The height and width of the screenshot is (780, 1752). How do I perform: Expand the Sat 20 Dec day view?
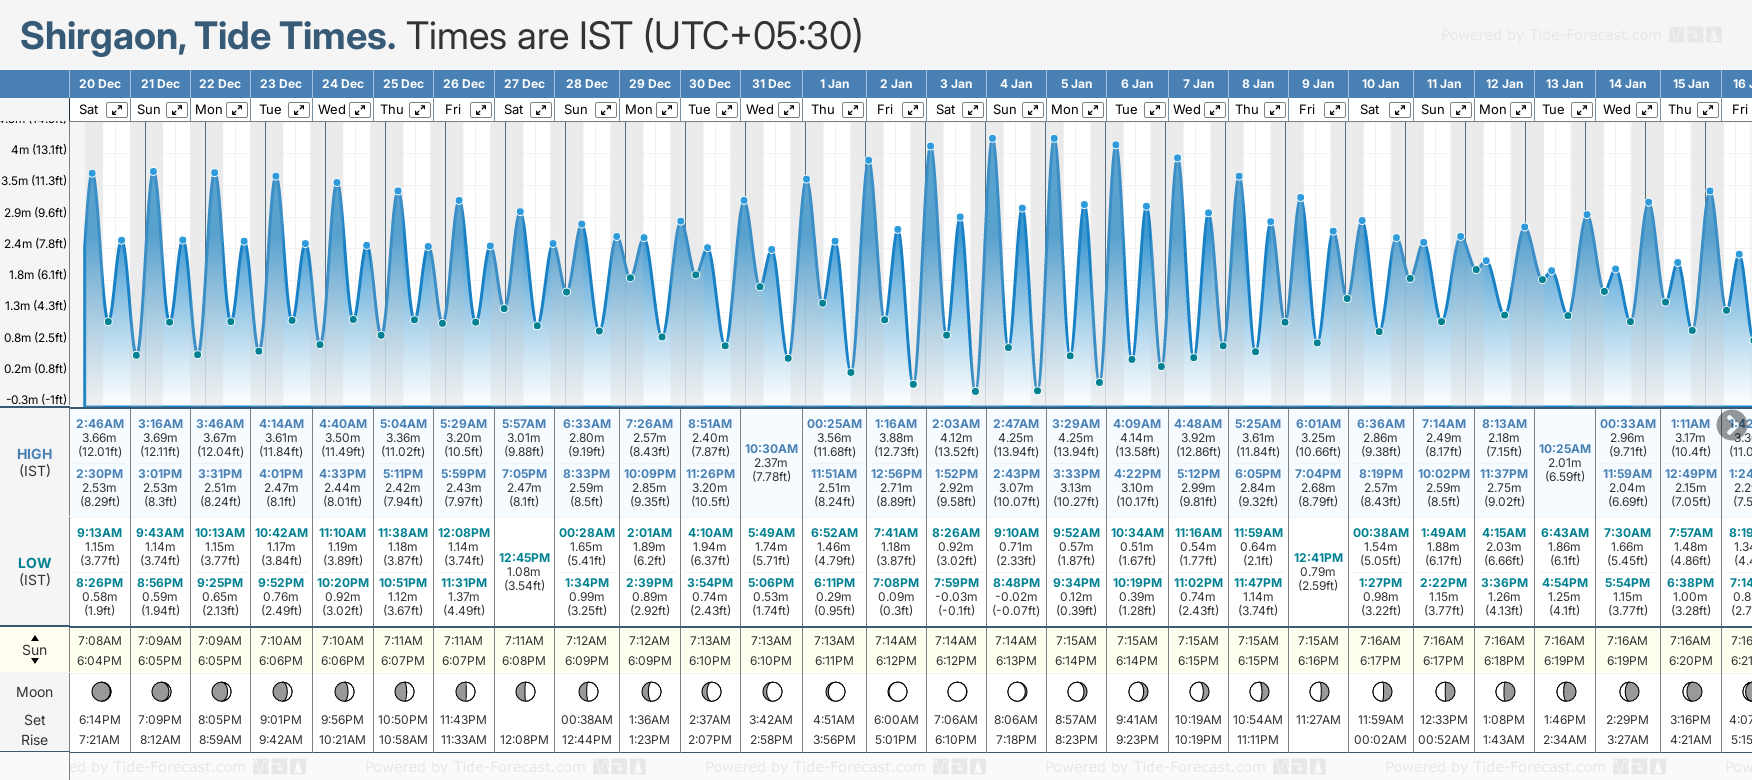tap(117, 110)
